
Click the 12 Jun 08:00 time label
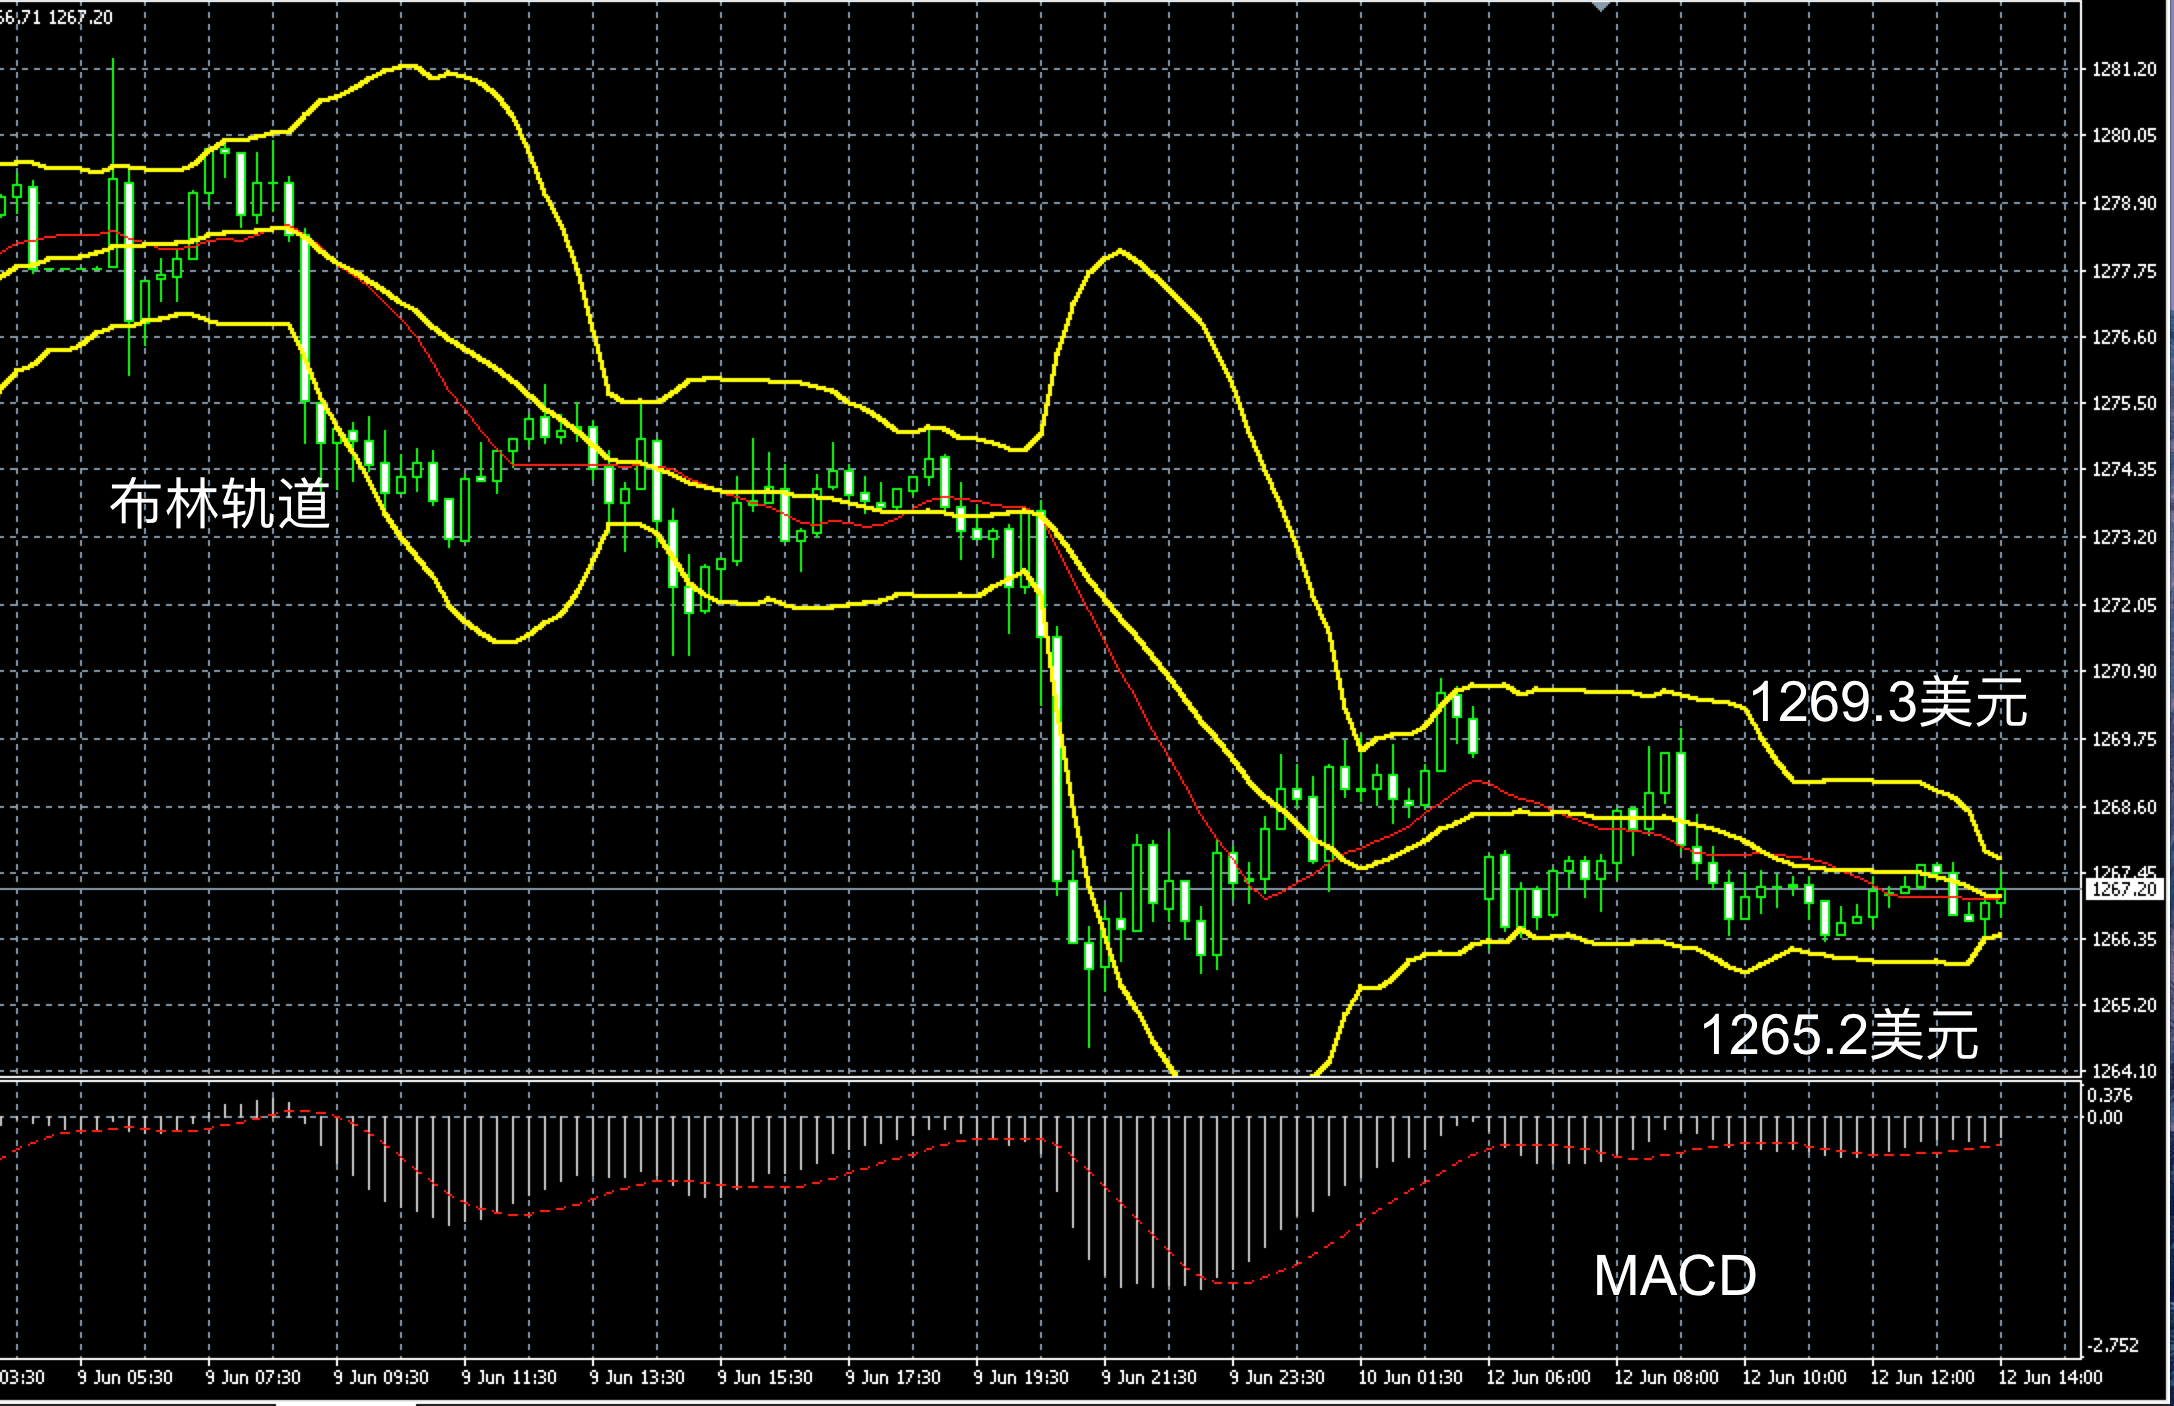1666,1378
